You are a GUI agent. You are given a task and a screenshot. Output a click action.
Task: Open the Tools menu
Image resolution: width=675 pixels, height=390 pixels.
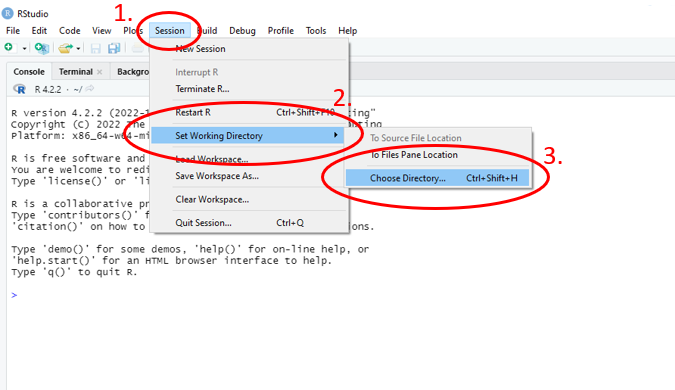(316, 31)
